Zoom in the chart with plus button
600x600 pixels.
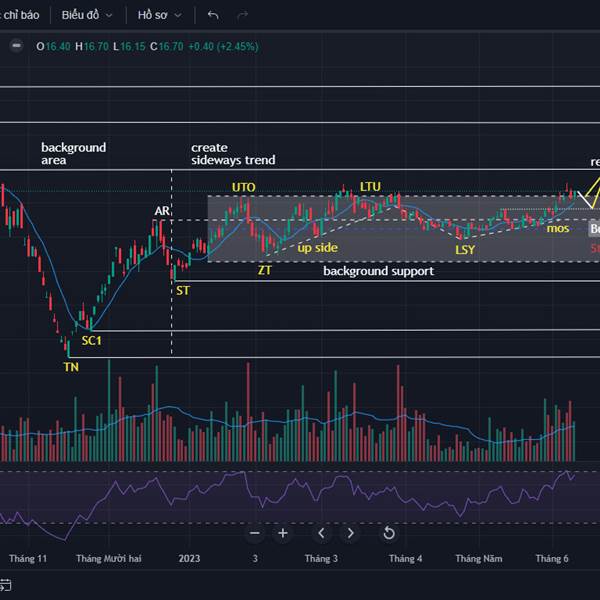[x=283, y=533]
